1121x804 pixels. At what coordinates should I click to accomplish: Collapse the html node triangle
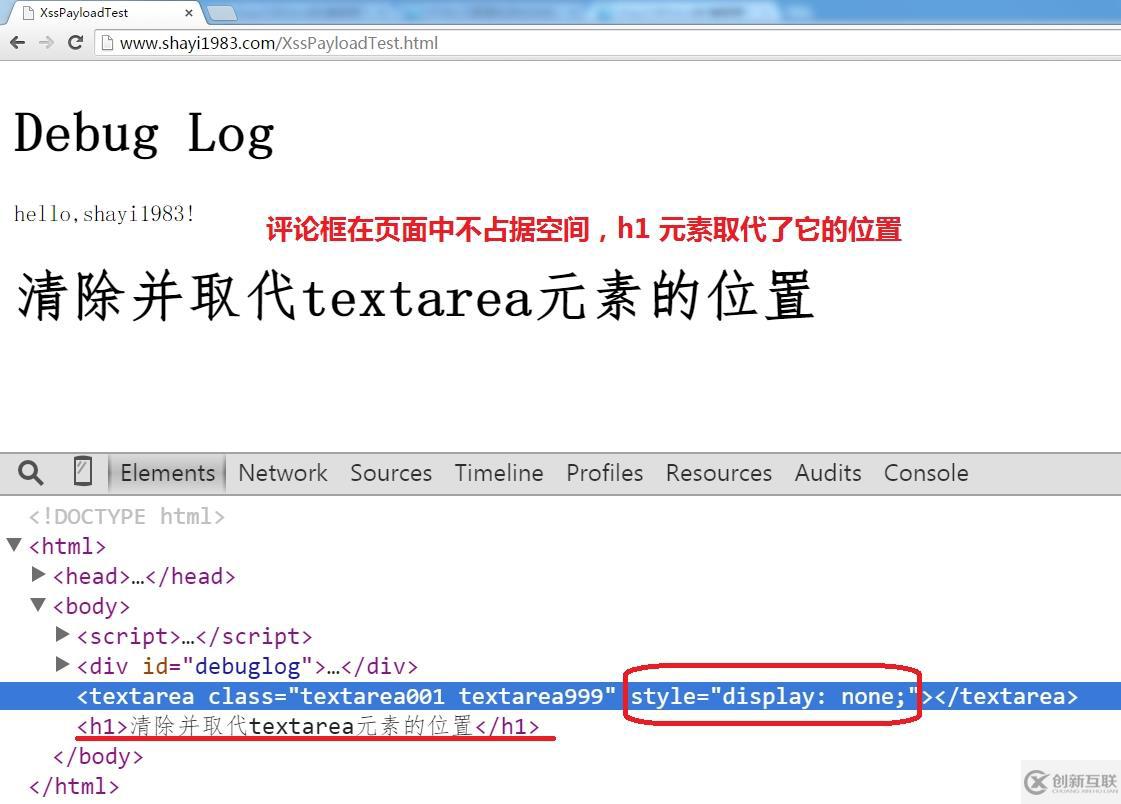[x=14, y=545]
